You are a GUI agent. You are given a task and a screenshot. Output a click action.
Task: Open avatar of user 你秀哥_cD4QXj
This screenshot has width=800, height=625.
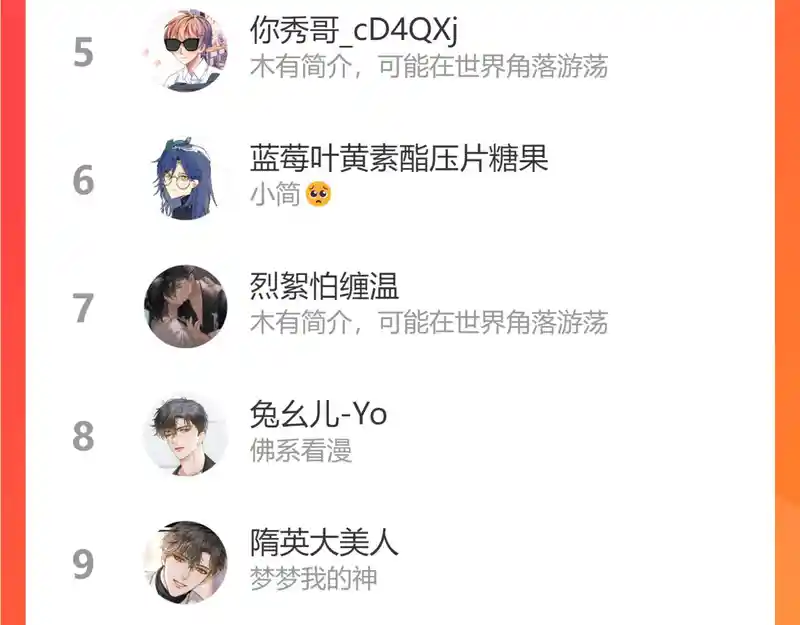pos(186,51)
